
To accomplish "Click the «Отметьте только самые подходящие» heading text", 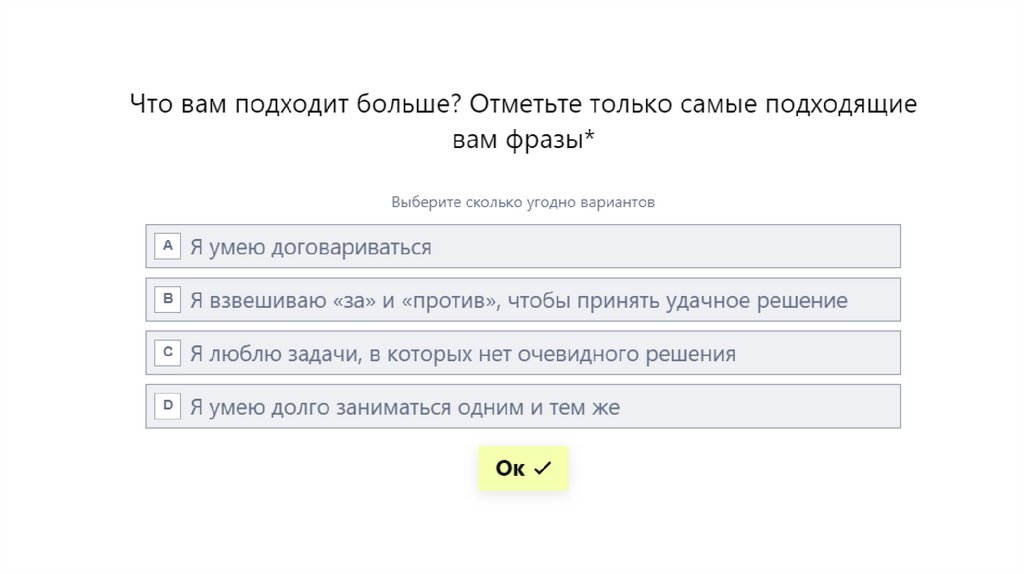I will pos(692,105).
